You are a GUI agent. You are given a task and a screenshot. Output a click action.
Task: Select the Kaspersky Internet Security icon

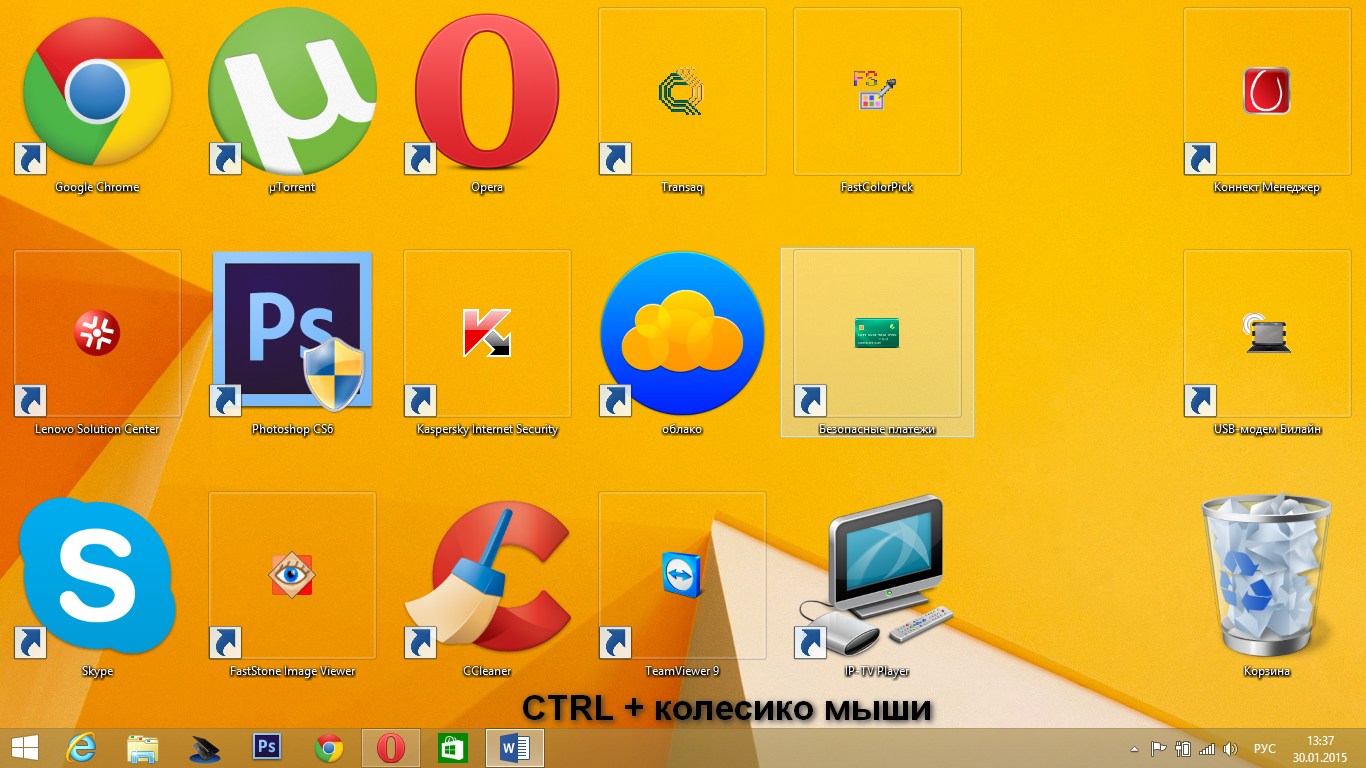[x=487, y=333]
